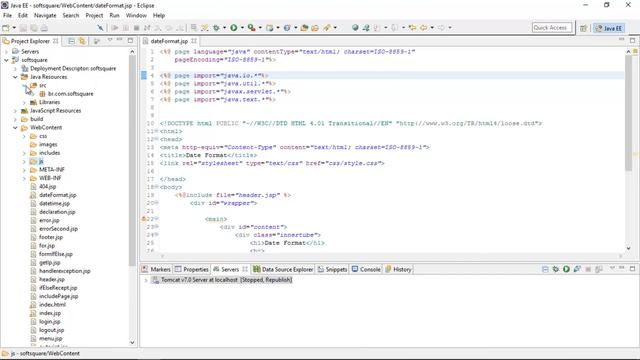
Task: Open the File menu
Action: point(7,15)
